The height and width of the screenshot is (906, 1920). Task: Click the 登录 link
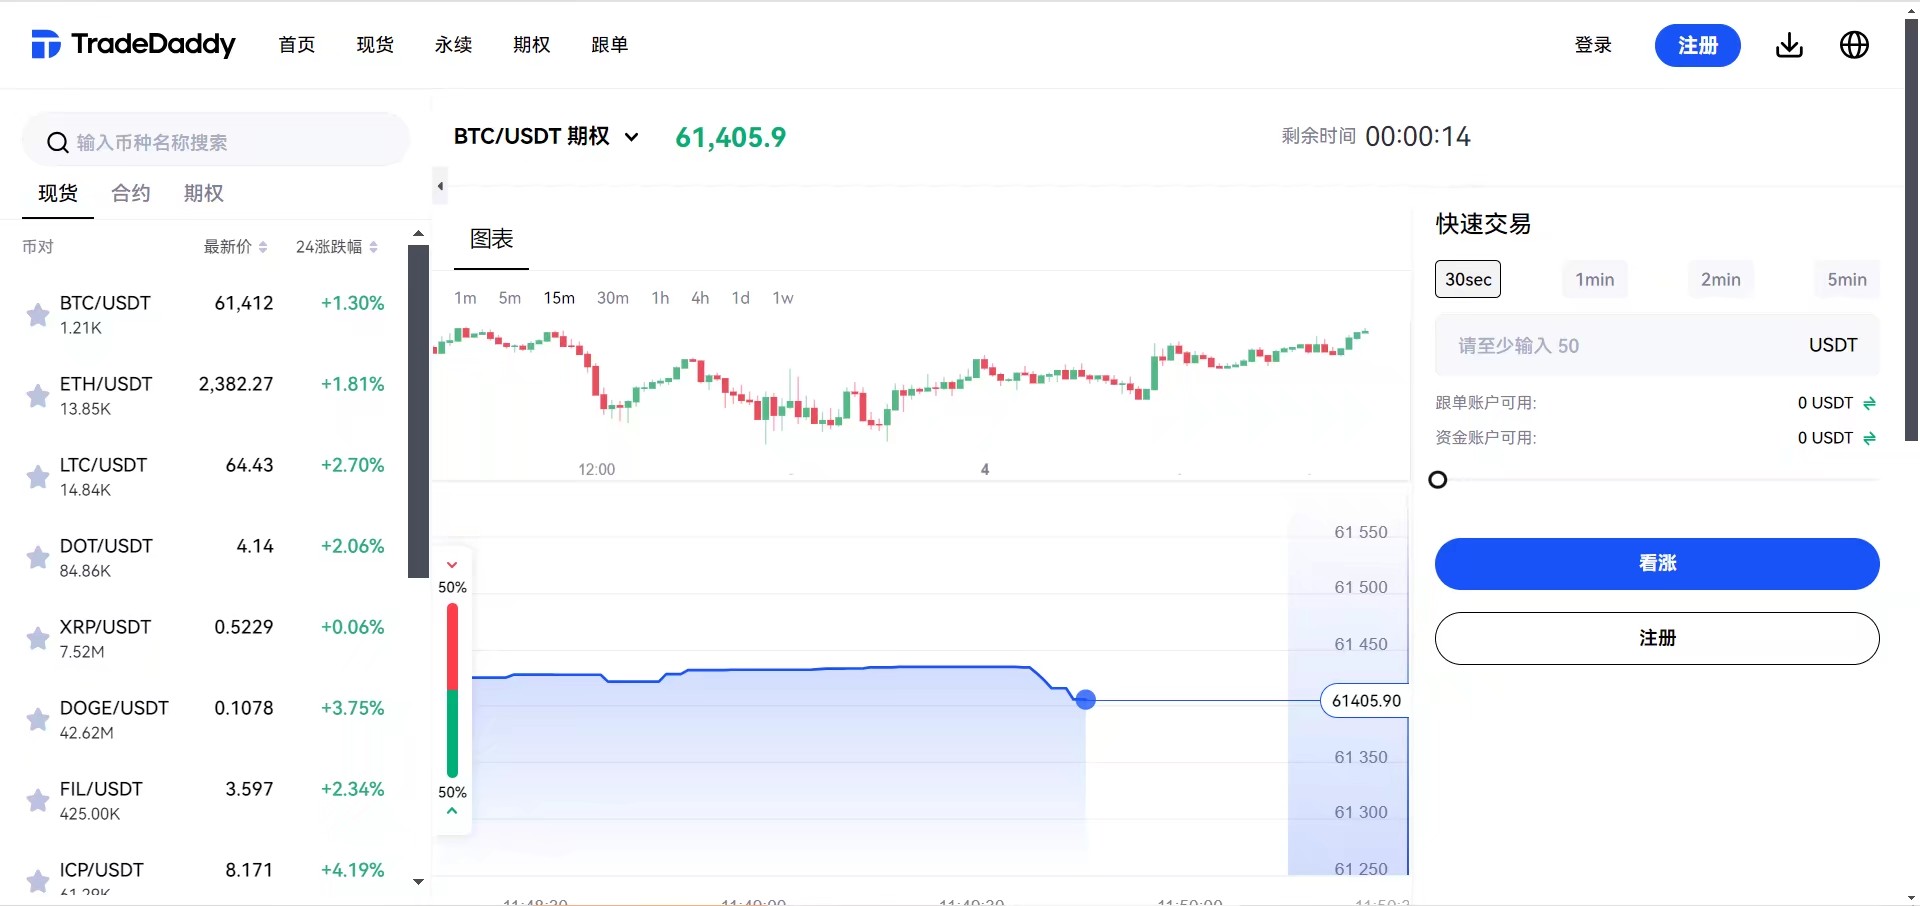click(x=1593, y=45)
